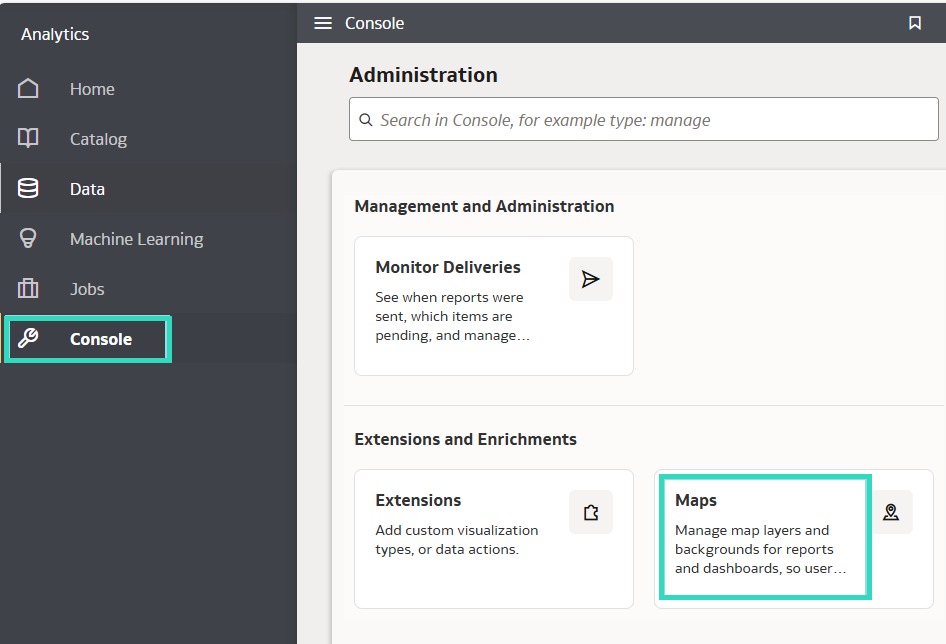
Task: Click the Catalog book icon
Action: [x=28, y=138]
